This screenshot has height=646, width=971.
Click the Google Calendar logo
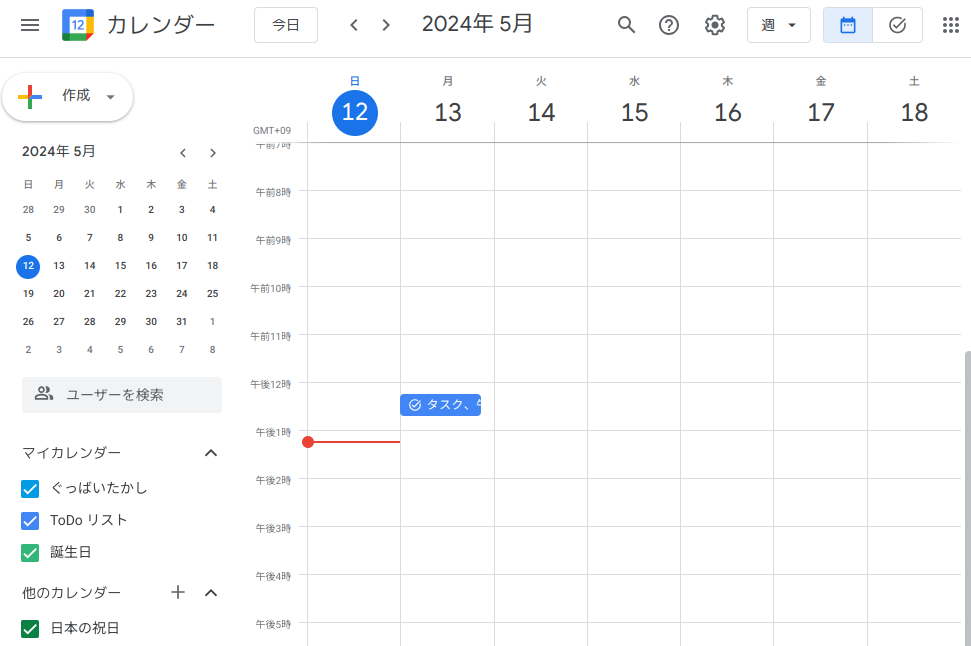pyautogui.click(x=78, y=25)
